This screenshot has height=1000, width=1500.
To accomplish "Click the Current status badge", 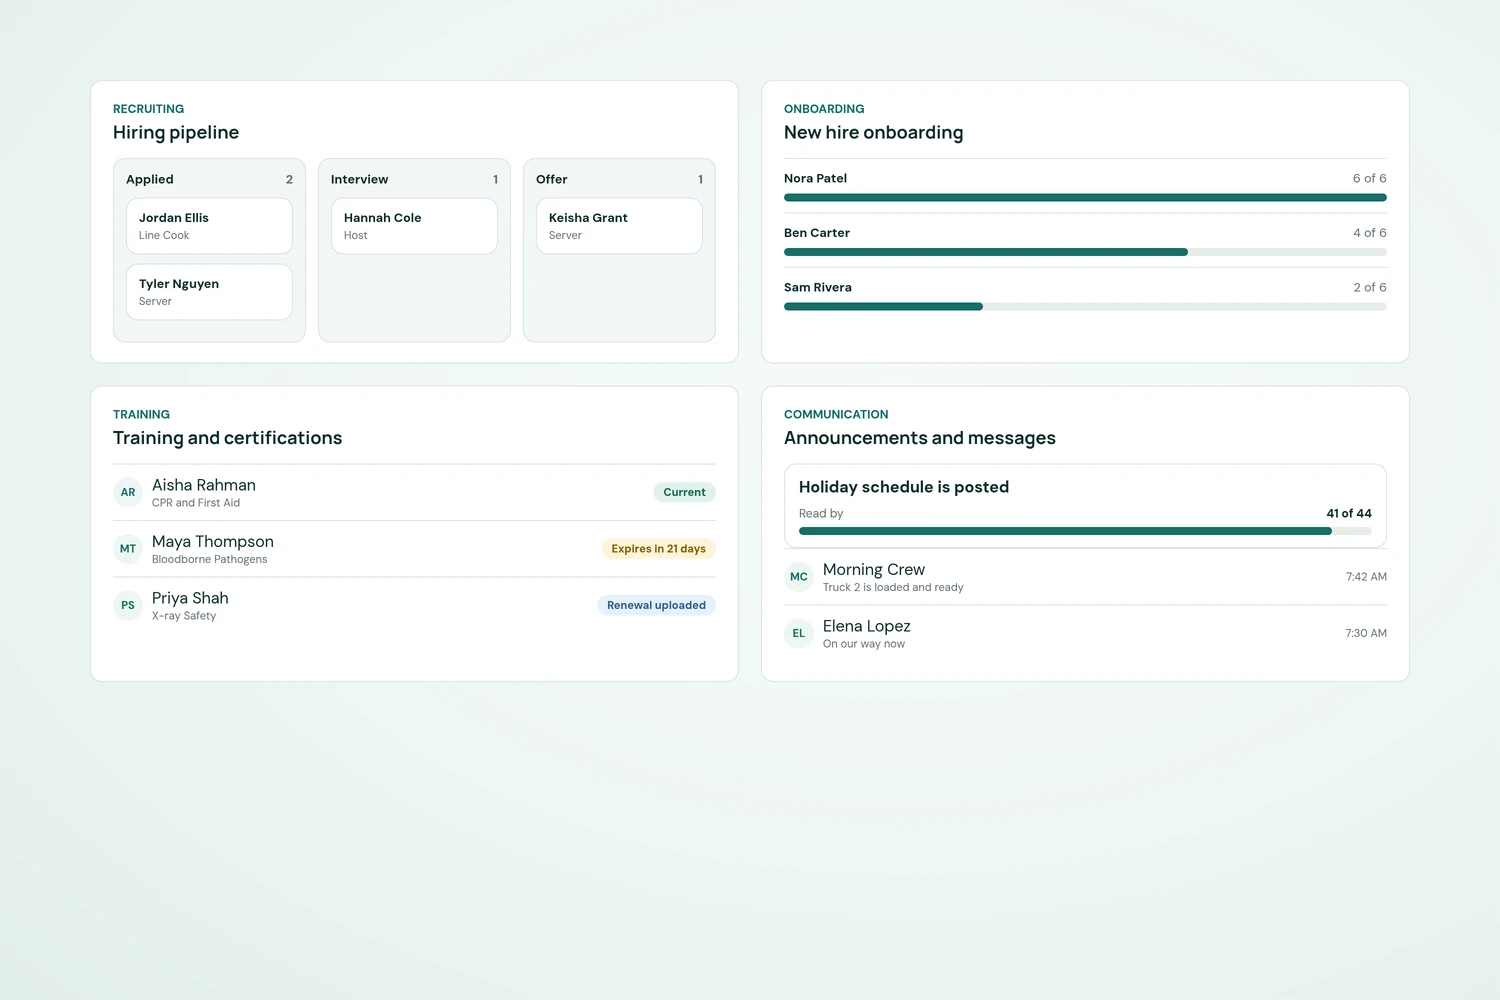I will click(685, 492).
